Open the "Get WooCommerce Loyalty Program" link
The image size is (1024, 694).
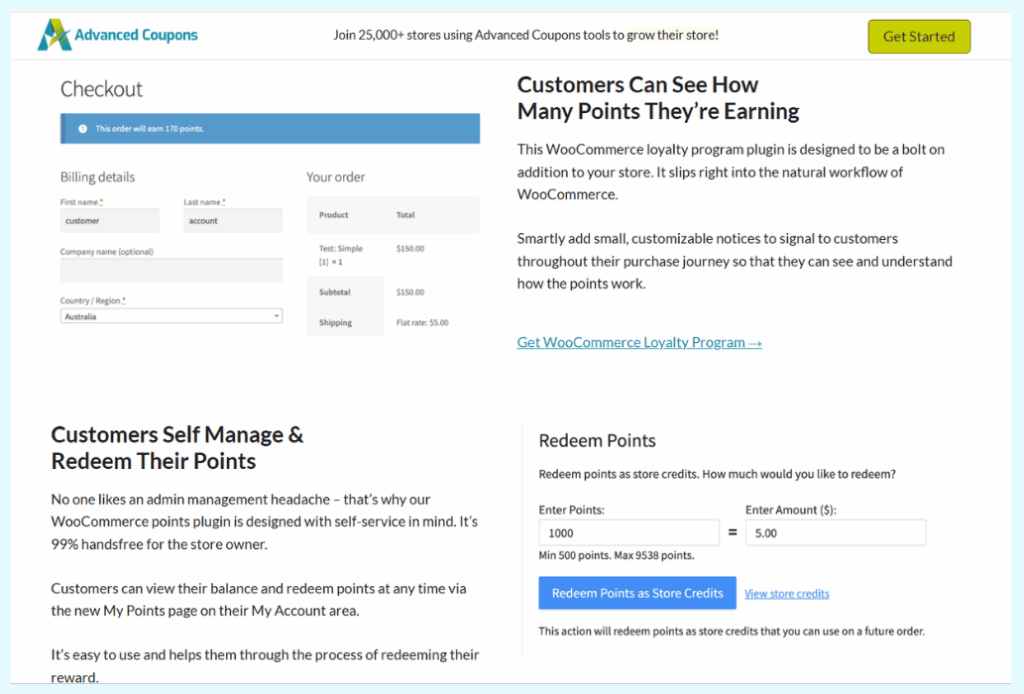(x=638, y=341)
